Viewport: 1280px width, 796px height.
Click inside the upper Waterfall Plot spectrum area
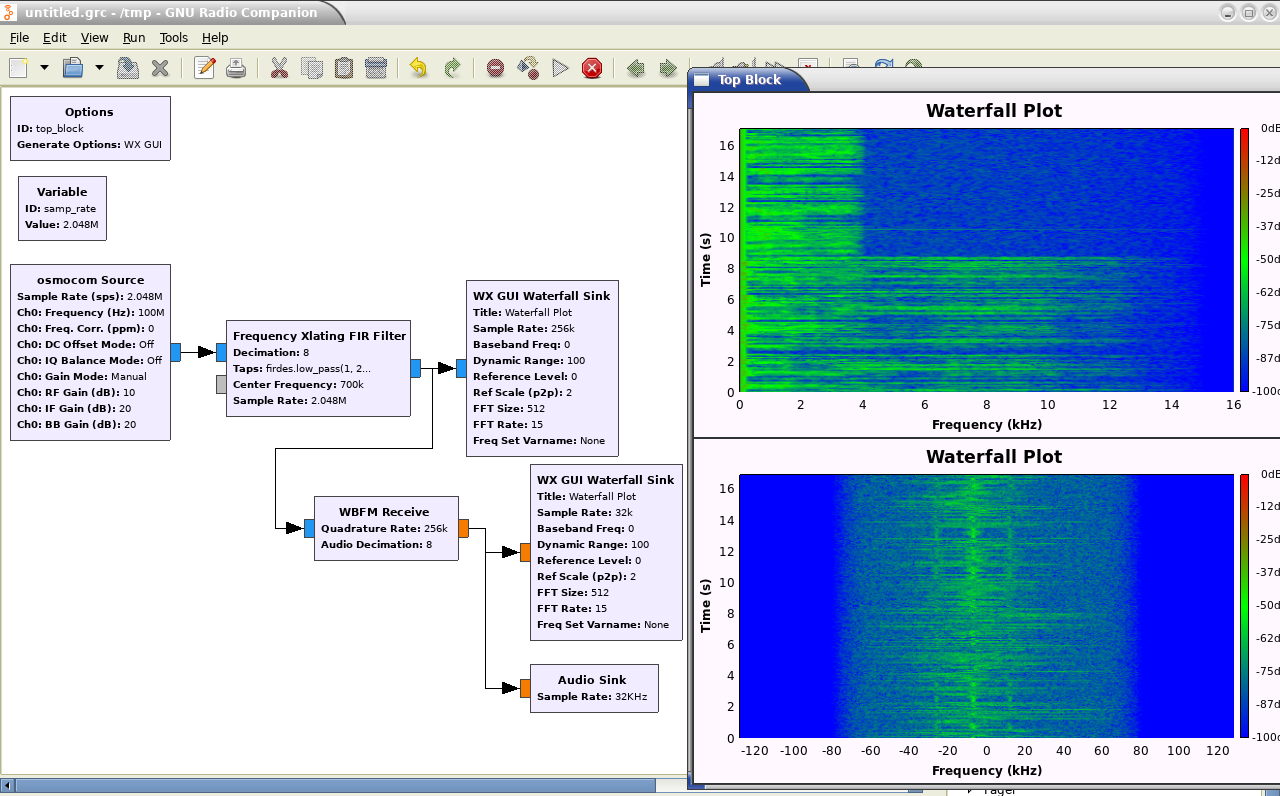986,260
